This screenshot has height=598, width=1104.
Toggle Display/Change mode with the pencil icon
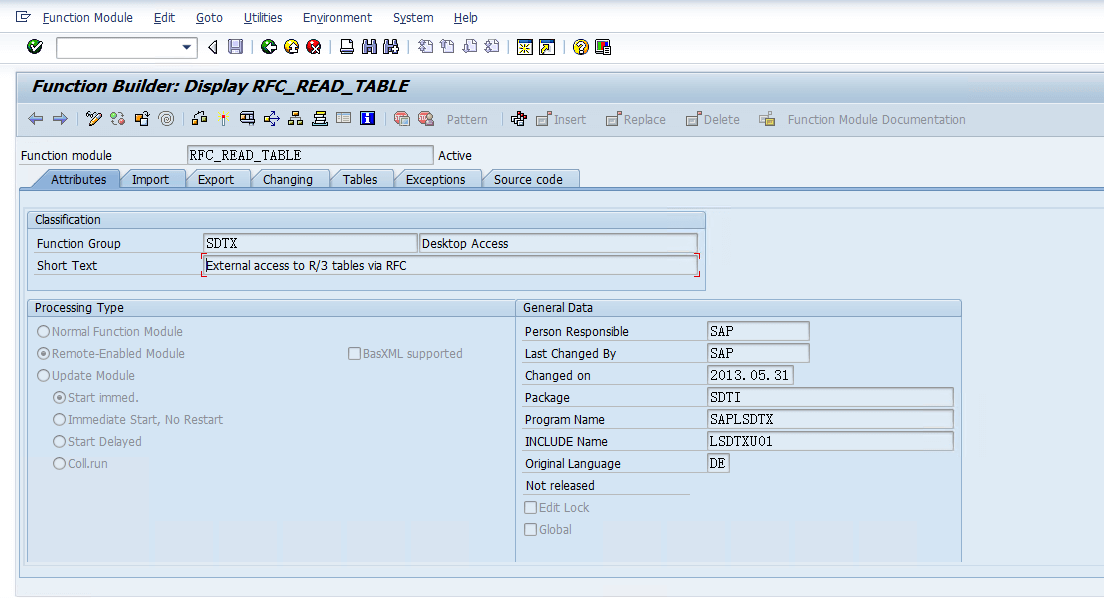point(94,119)
